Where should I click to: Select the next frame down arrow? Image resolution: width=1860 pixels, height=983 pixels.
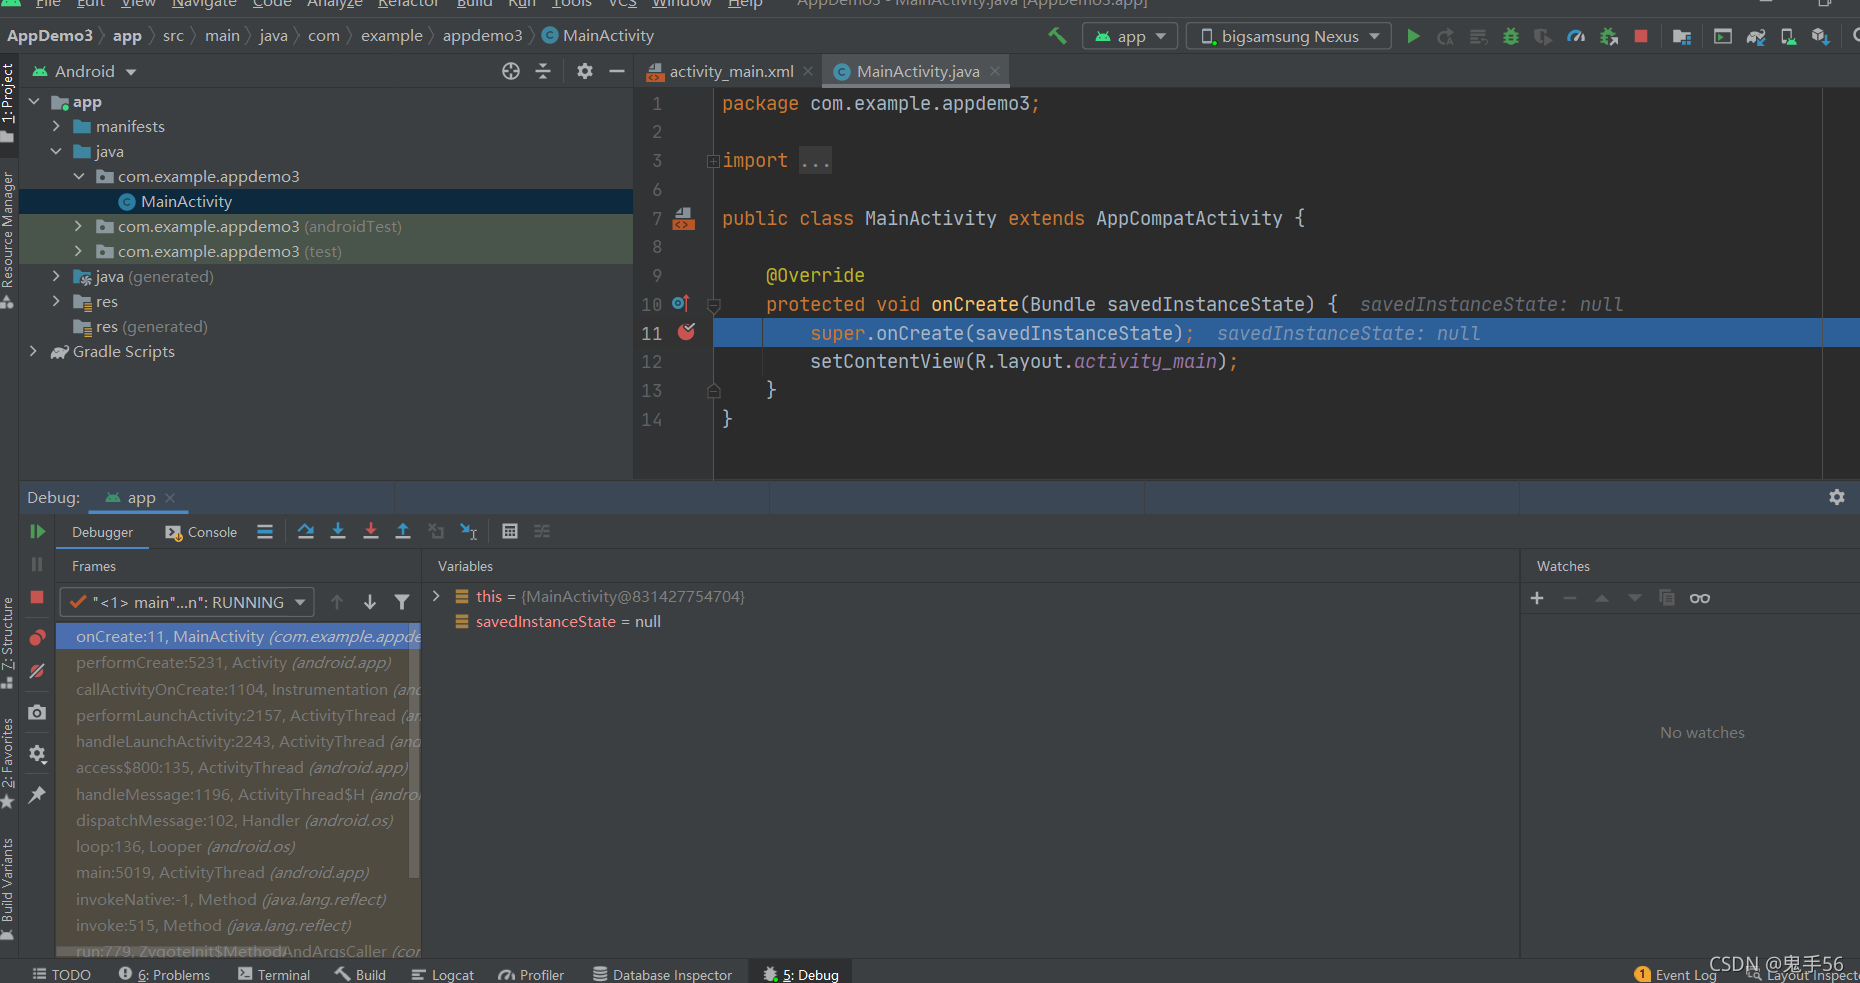pyautogui.click(x=370, y=602)
